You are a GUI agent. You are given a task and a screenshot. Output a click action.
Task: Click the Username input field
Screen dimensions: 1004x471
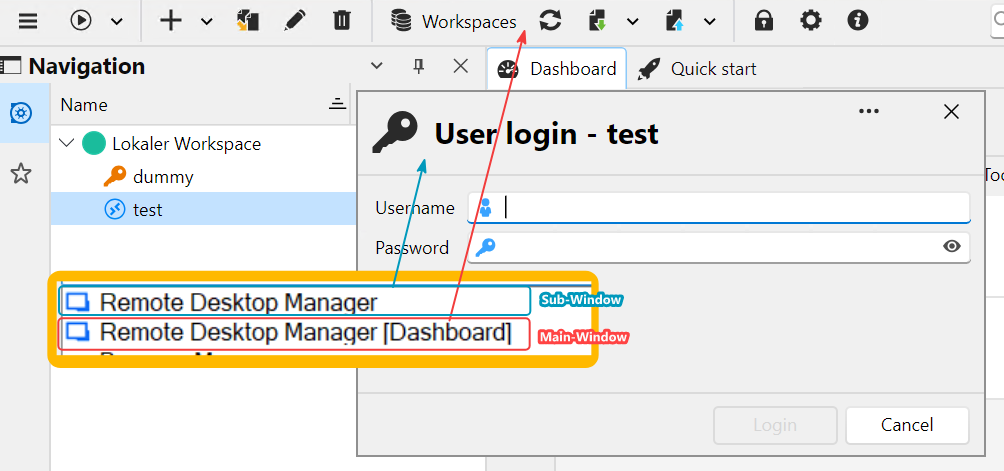click(x=718, y=208)
